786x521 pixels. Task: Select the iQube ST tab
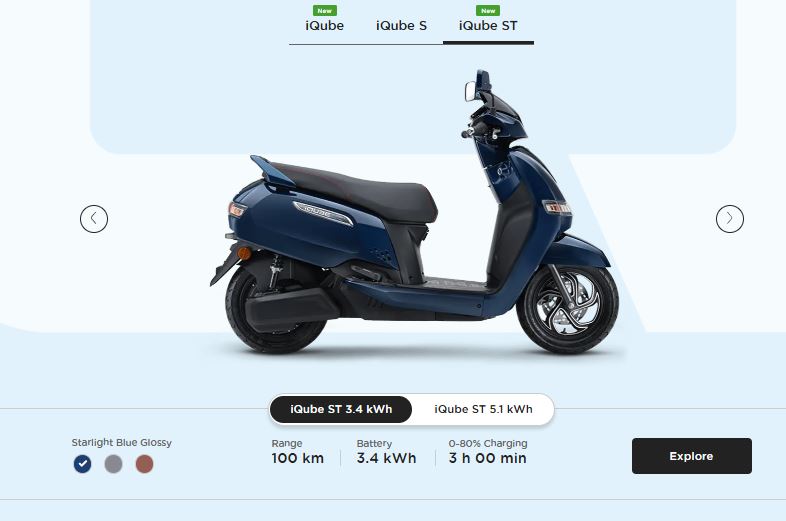pos(488,26)
